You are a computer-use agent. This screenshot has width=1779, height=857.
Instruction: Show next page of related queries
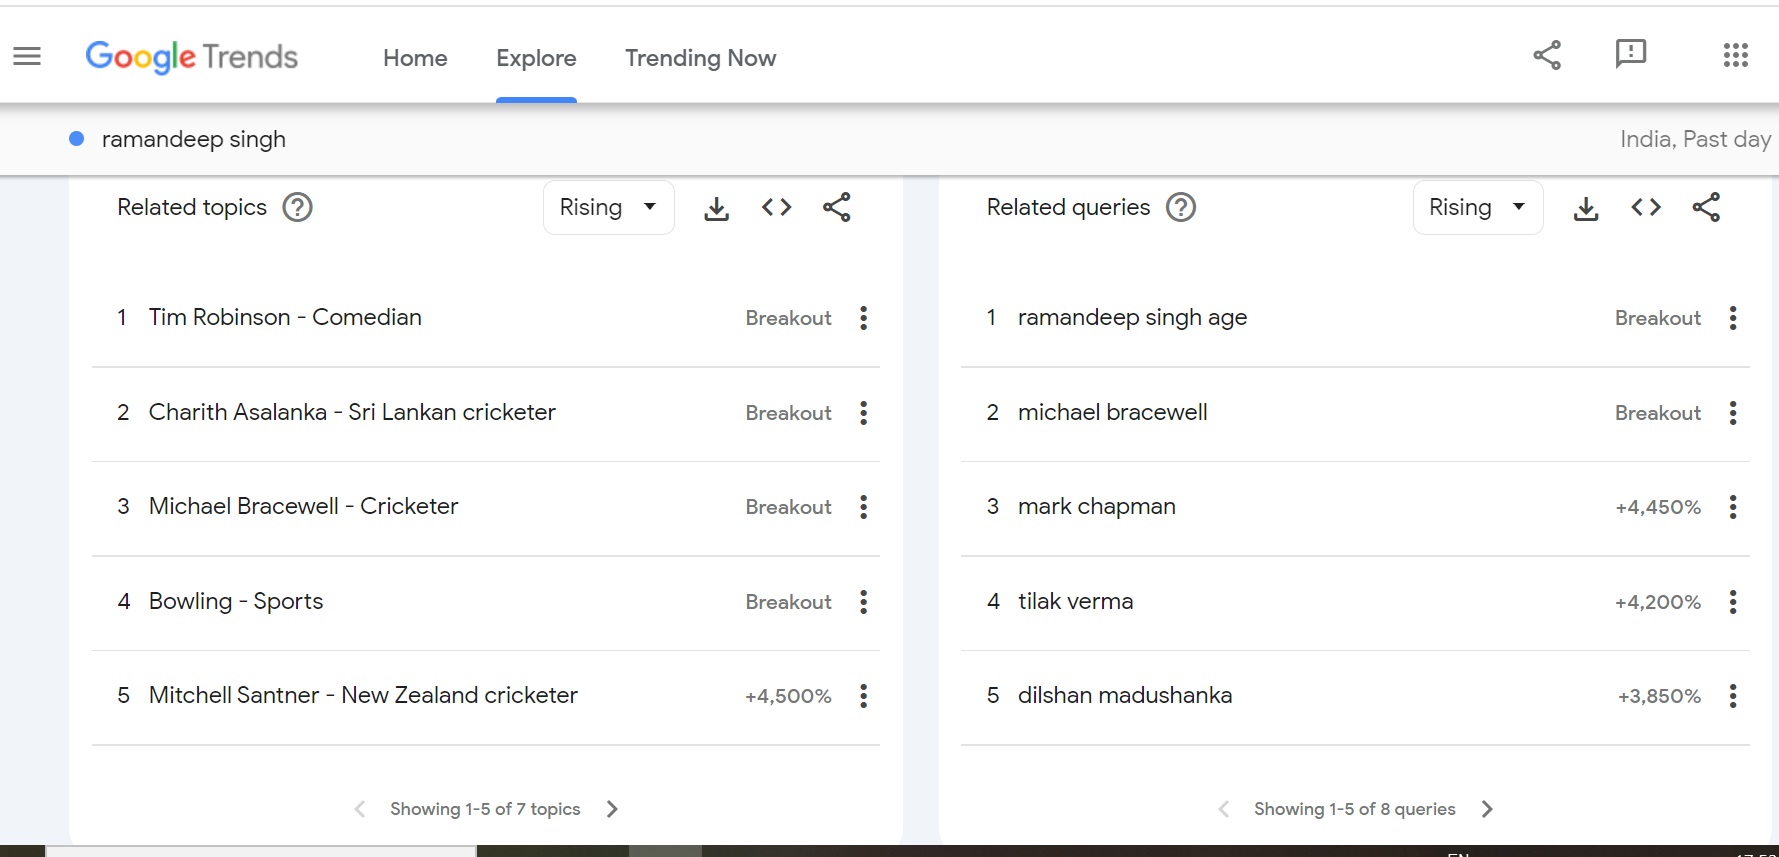(1487, 809)
